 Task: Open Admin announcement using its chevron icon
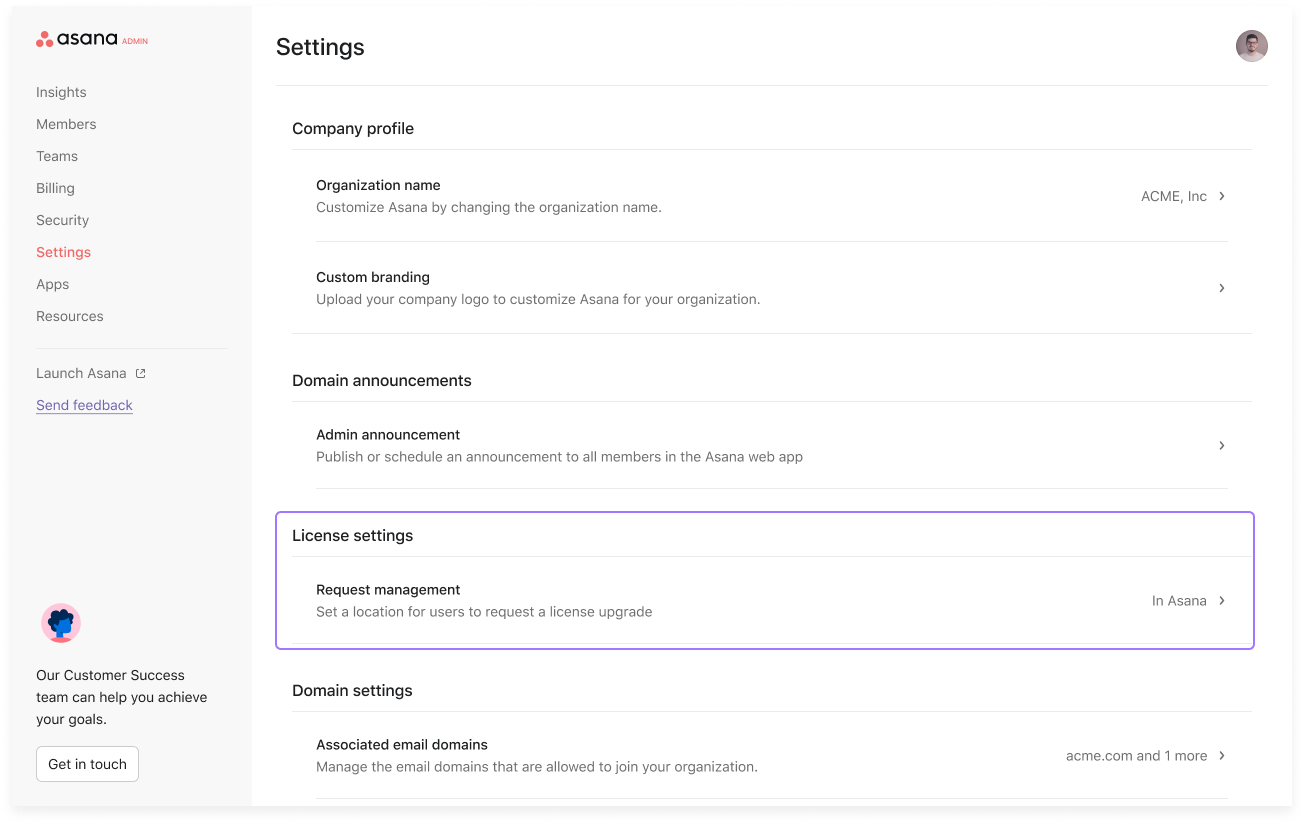[x=1221, y=445]
